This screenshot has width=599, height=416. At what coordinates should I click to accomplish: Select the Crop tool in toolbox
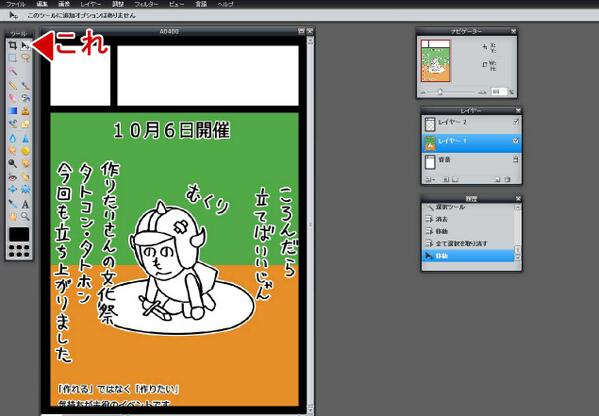(13, 45)
